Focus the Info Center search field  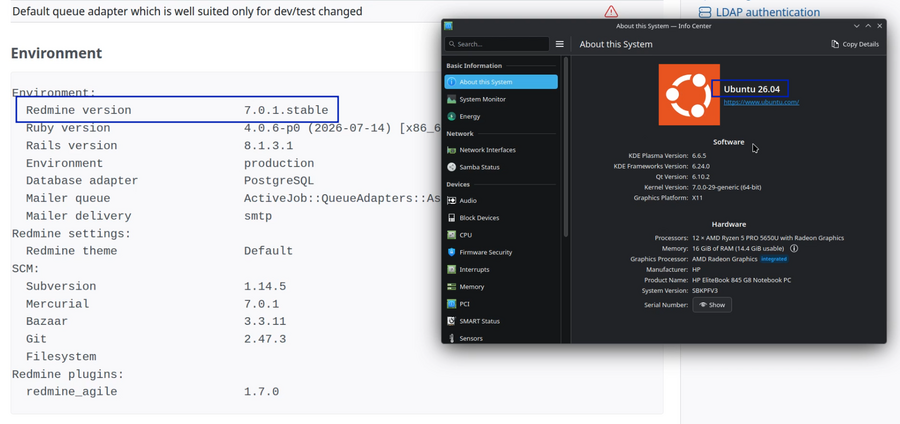(497, 44)
